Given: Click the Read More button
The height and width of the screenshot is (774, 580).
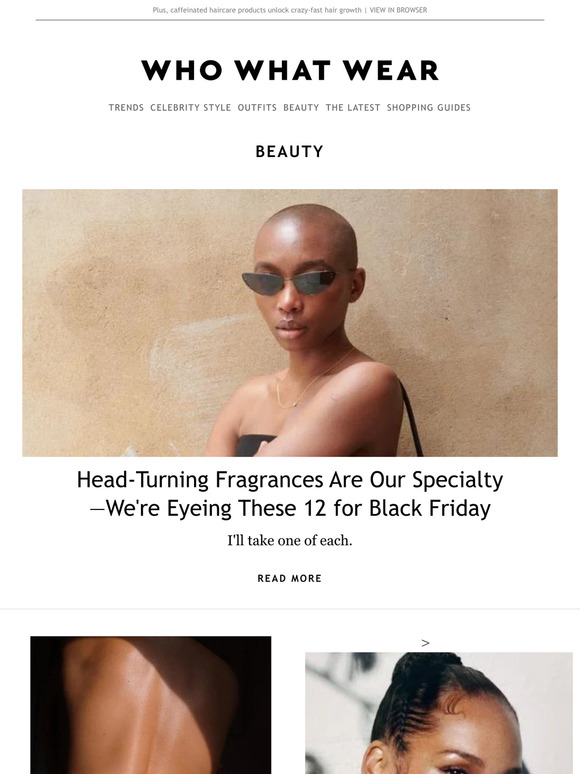Looking at the screenshot, I should coord(290,579).
